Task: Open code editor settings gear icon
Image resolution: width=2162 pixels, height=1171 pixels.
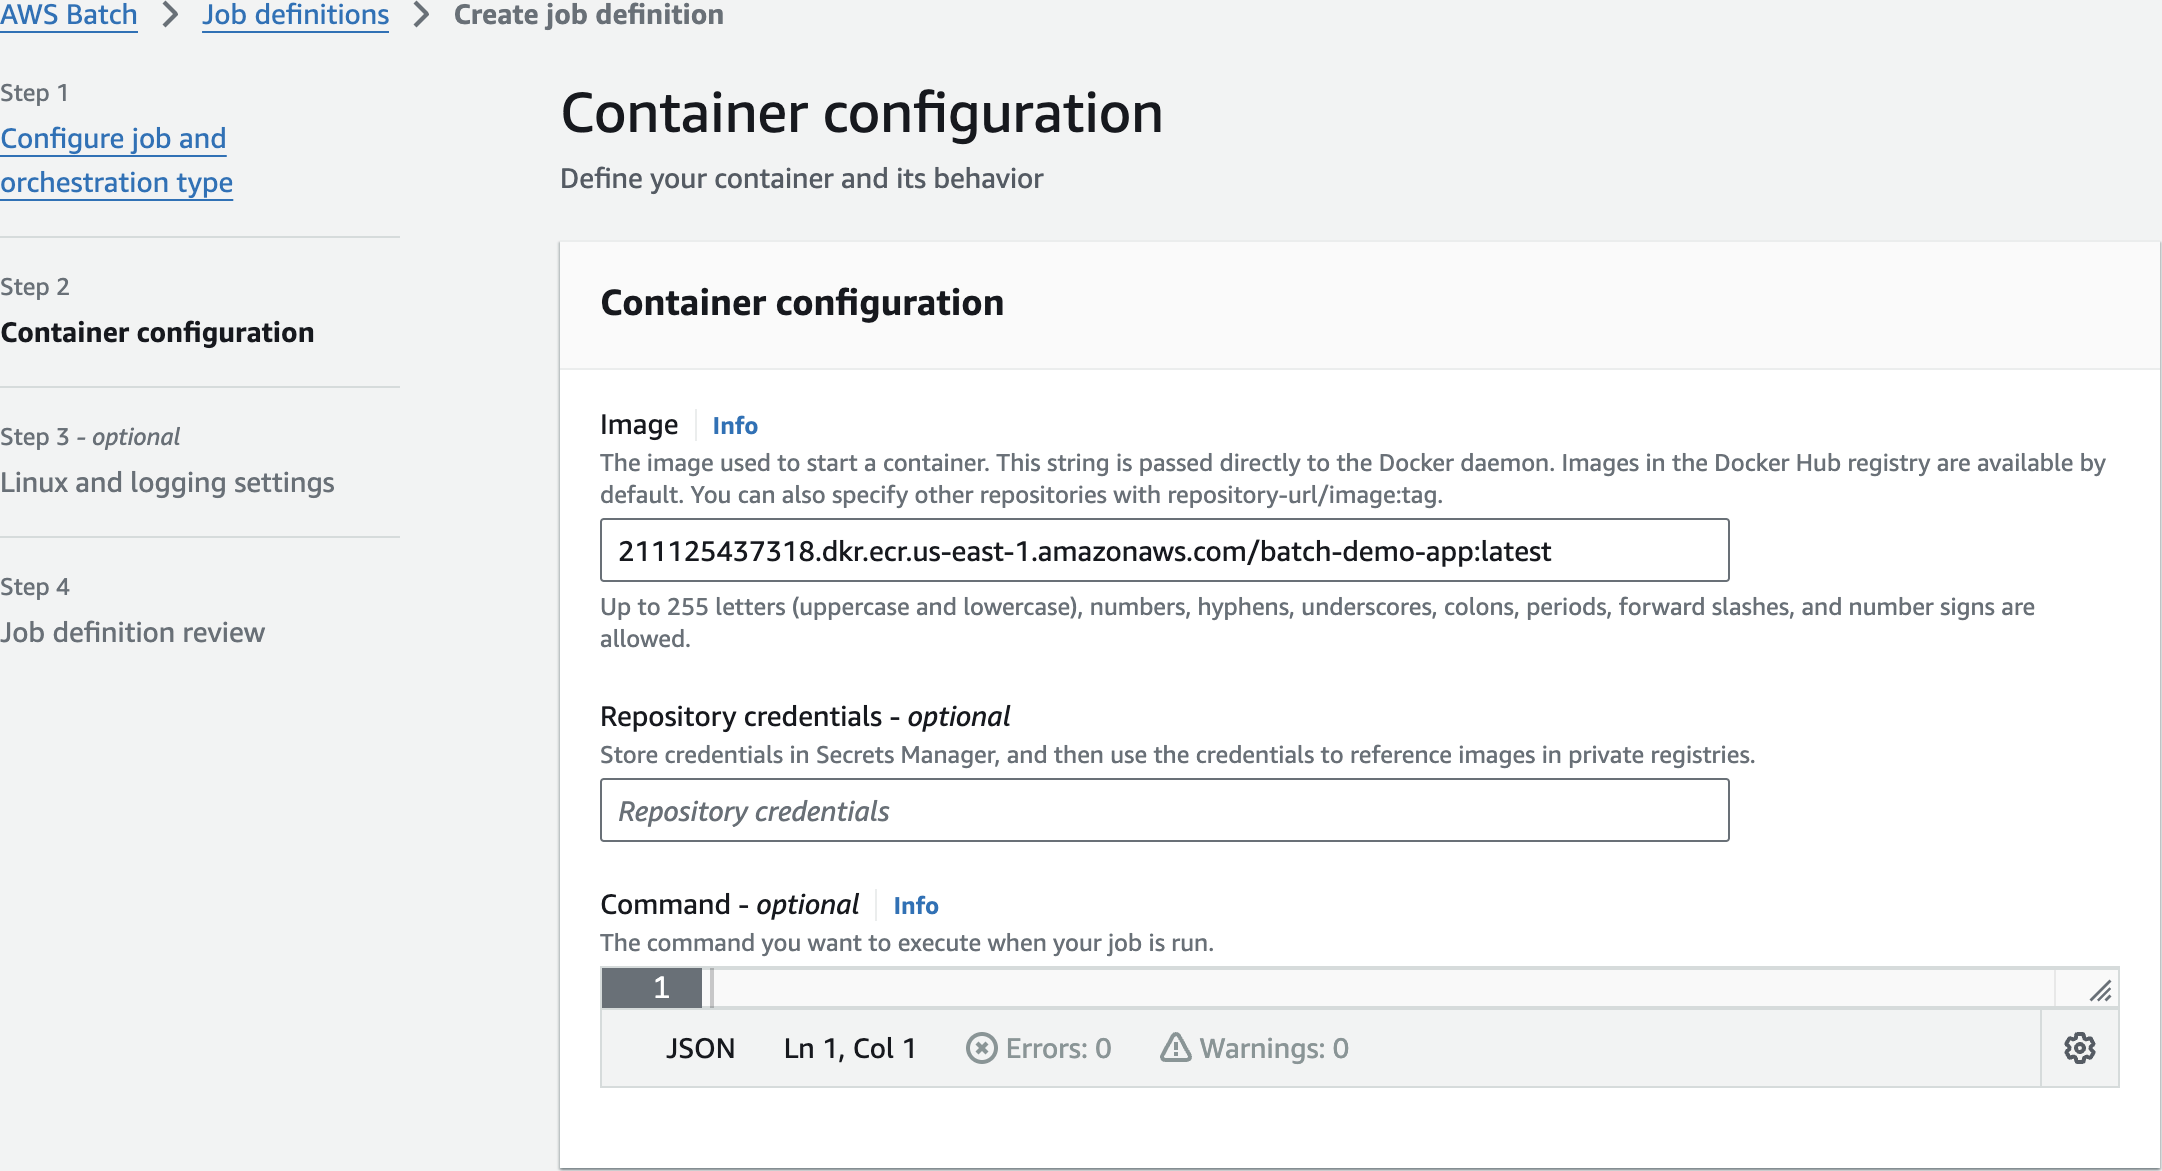Action: tap(2079, 1048)
